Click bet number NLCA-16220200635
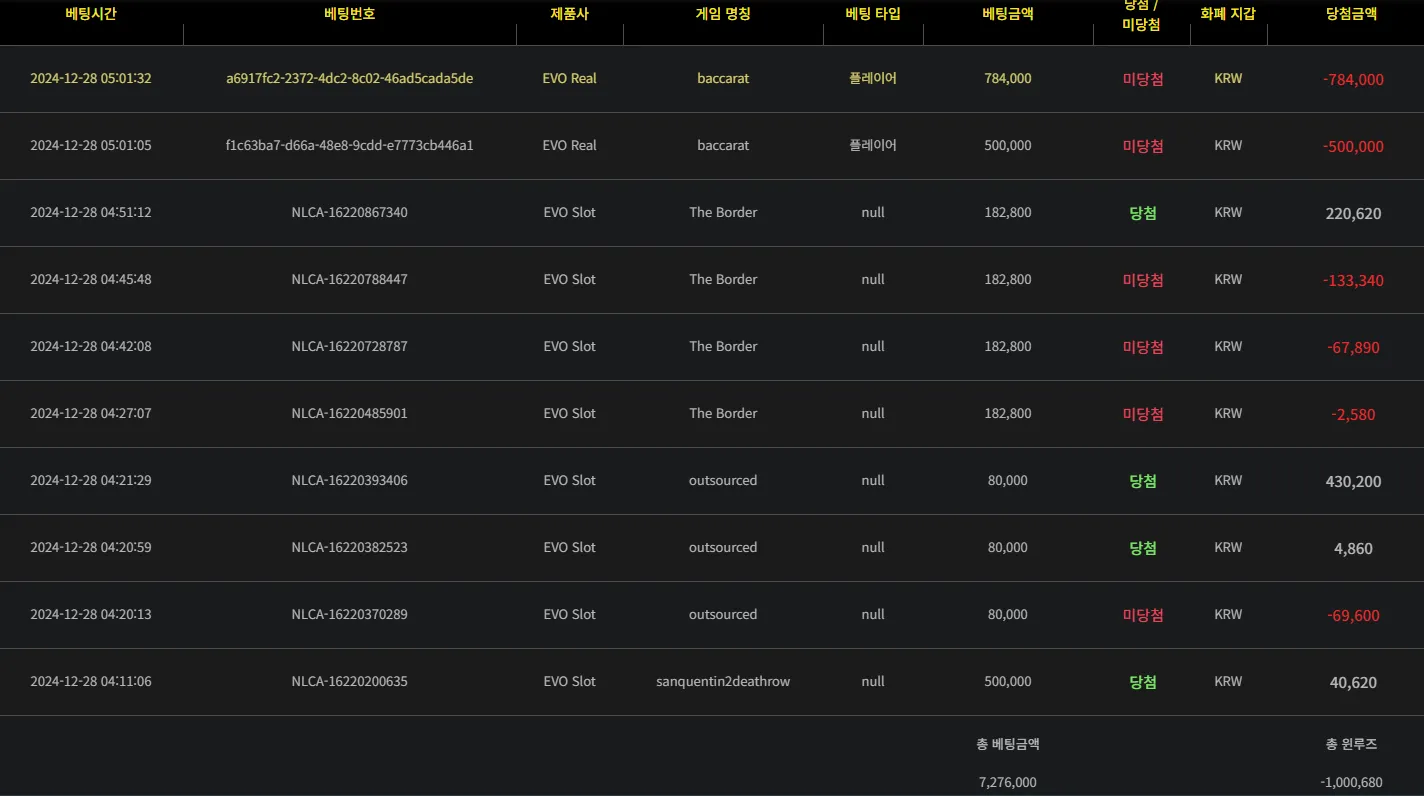 click(x=350, y=681)
